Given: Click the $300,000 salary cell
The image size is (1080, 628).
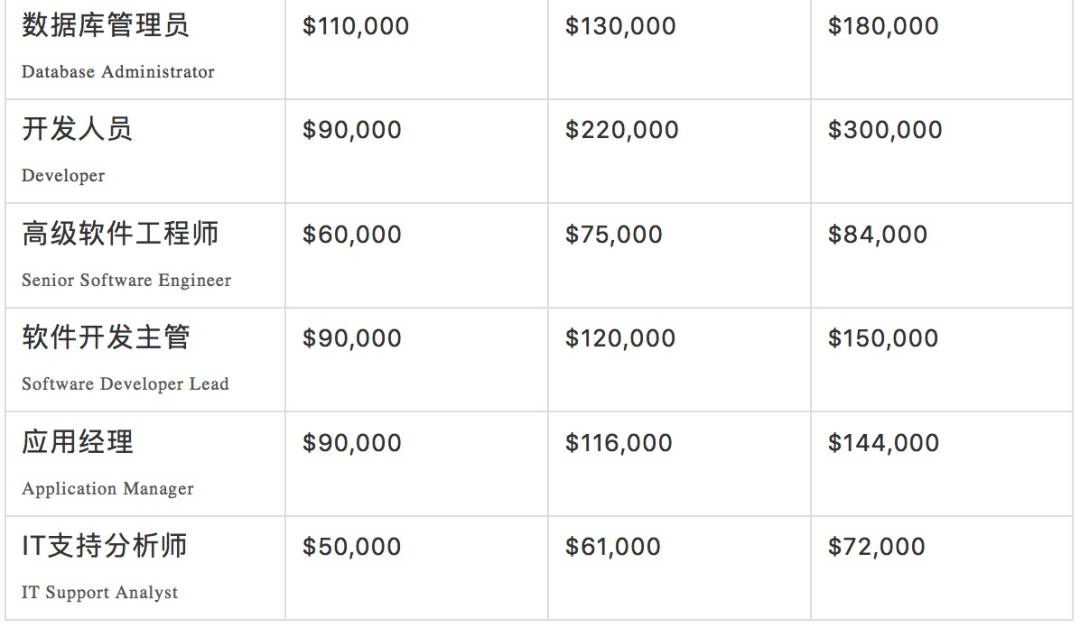Looking at the screenshot, I should point(885,130).
